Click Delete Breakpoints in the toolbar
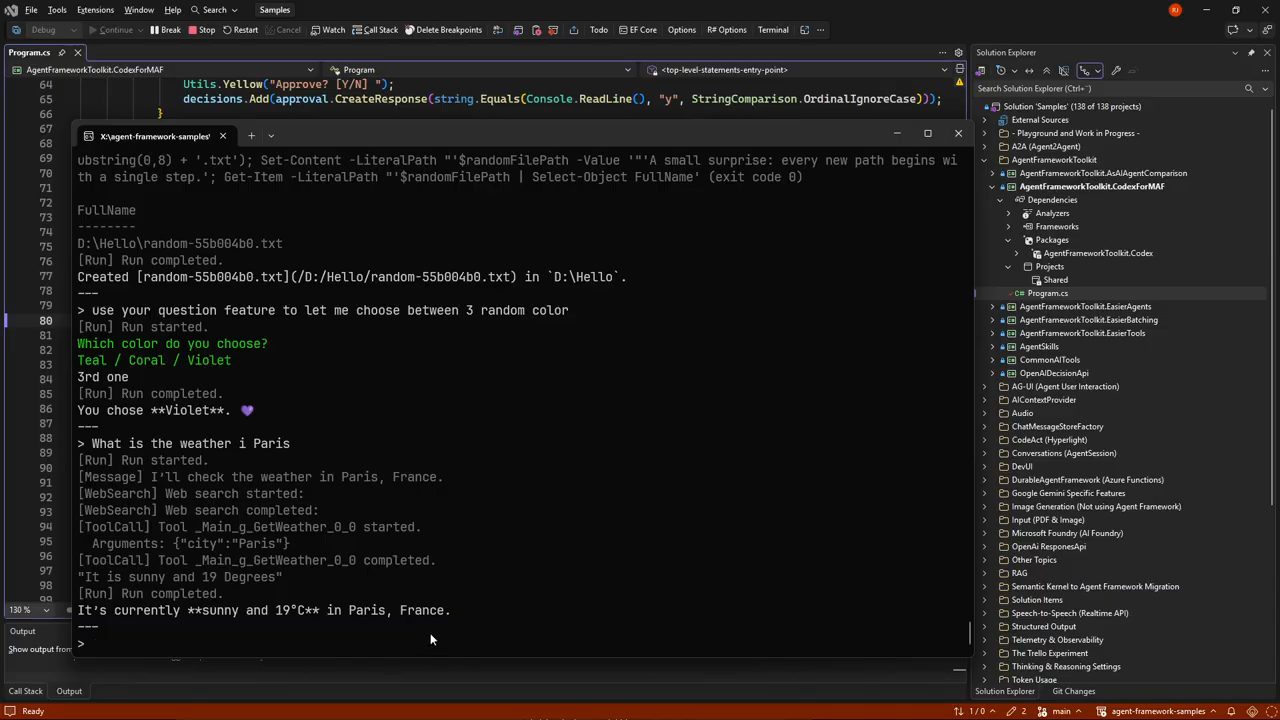This screenshot has width=1280, height=720. tap(443, 30)
